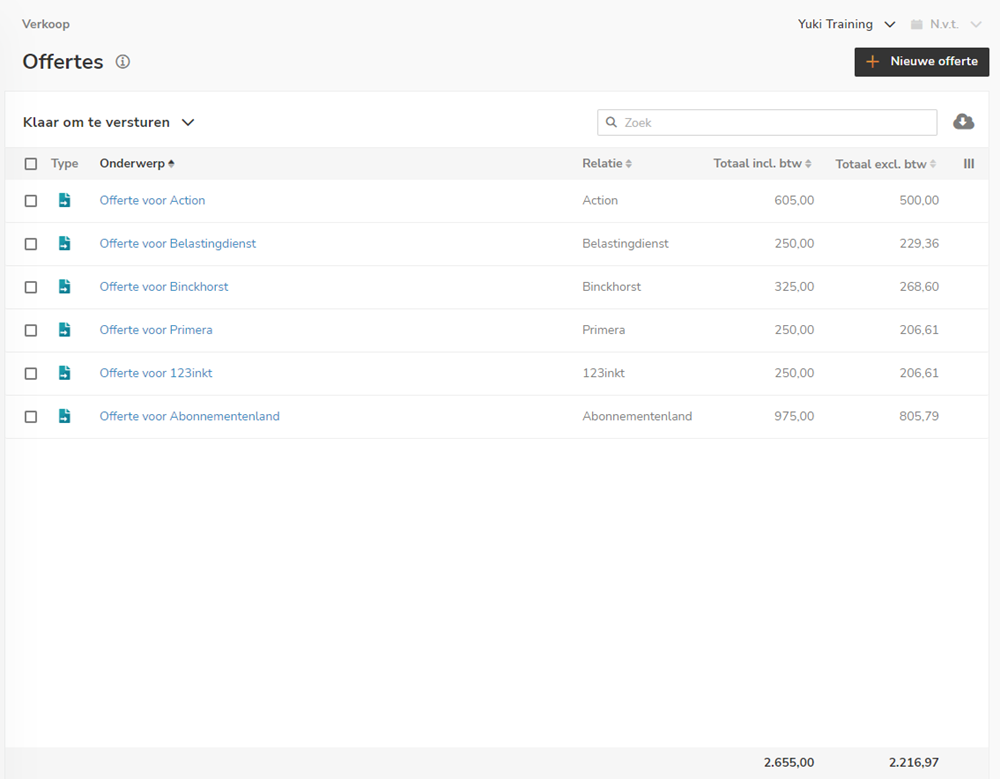The image size is (1000, 779).
Task: Click the Type column header
Action: 64,164
